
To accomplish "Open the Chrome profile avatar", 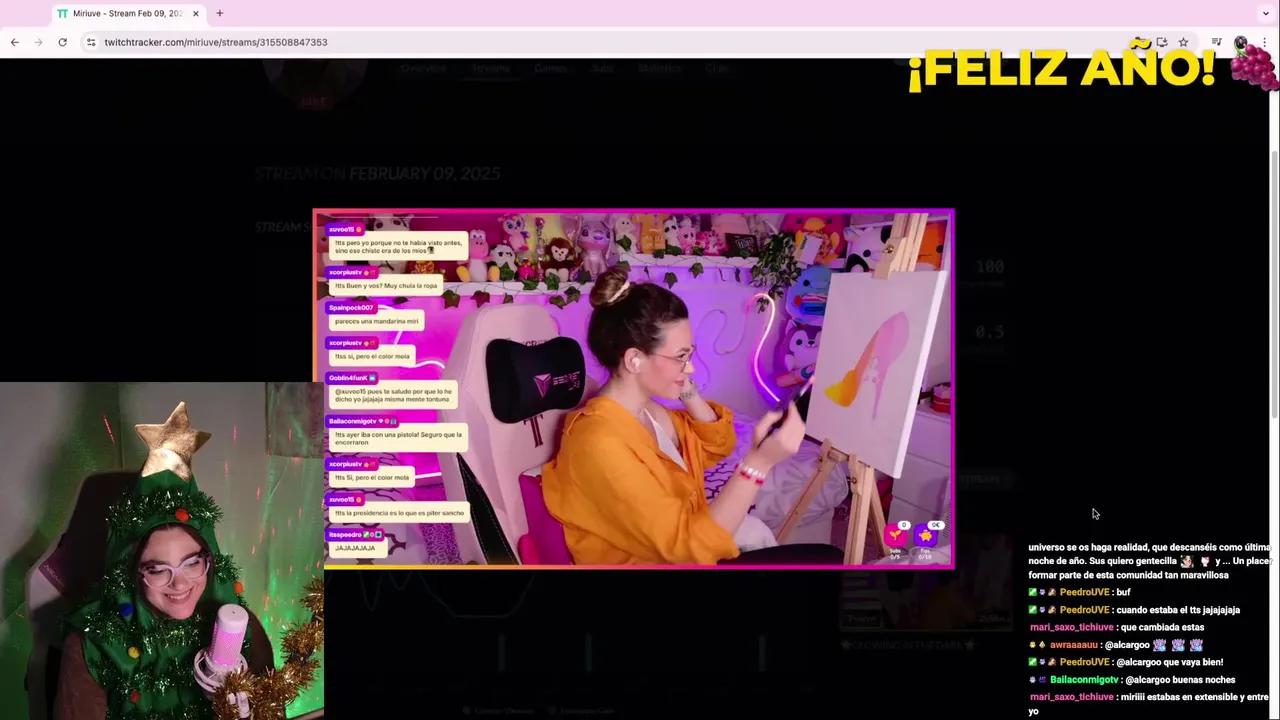I will click(1241, 42).
